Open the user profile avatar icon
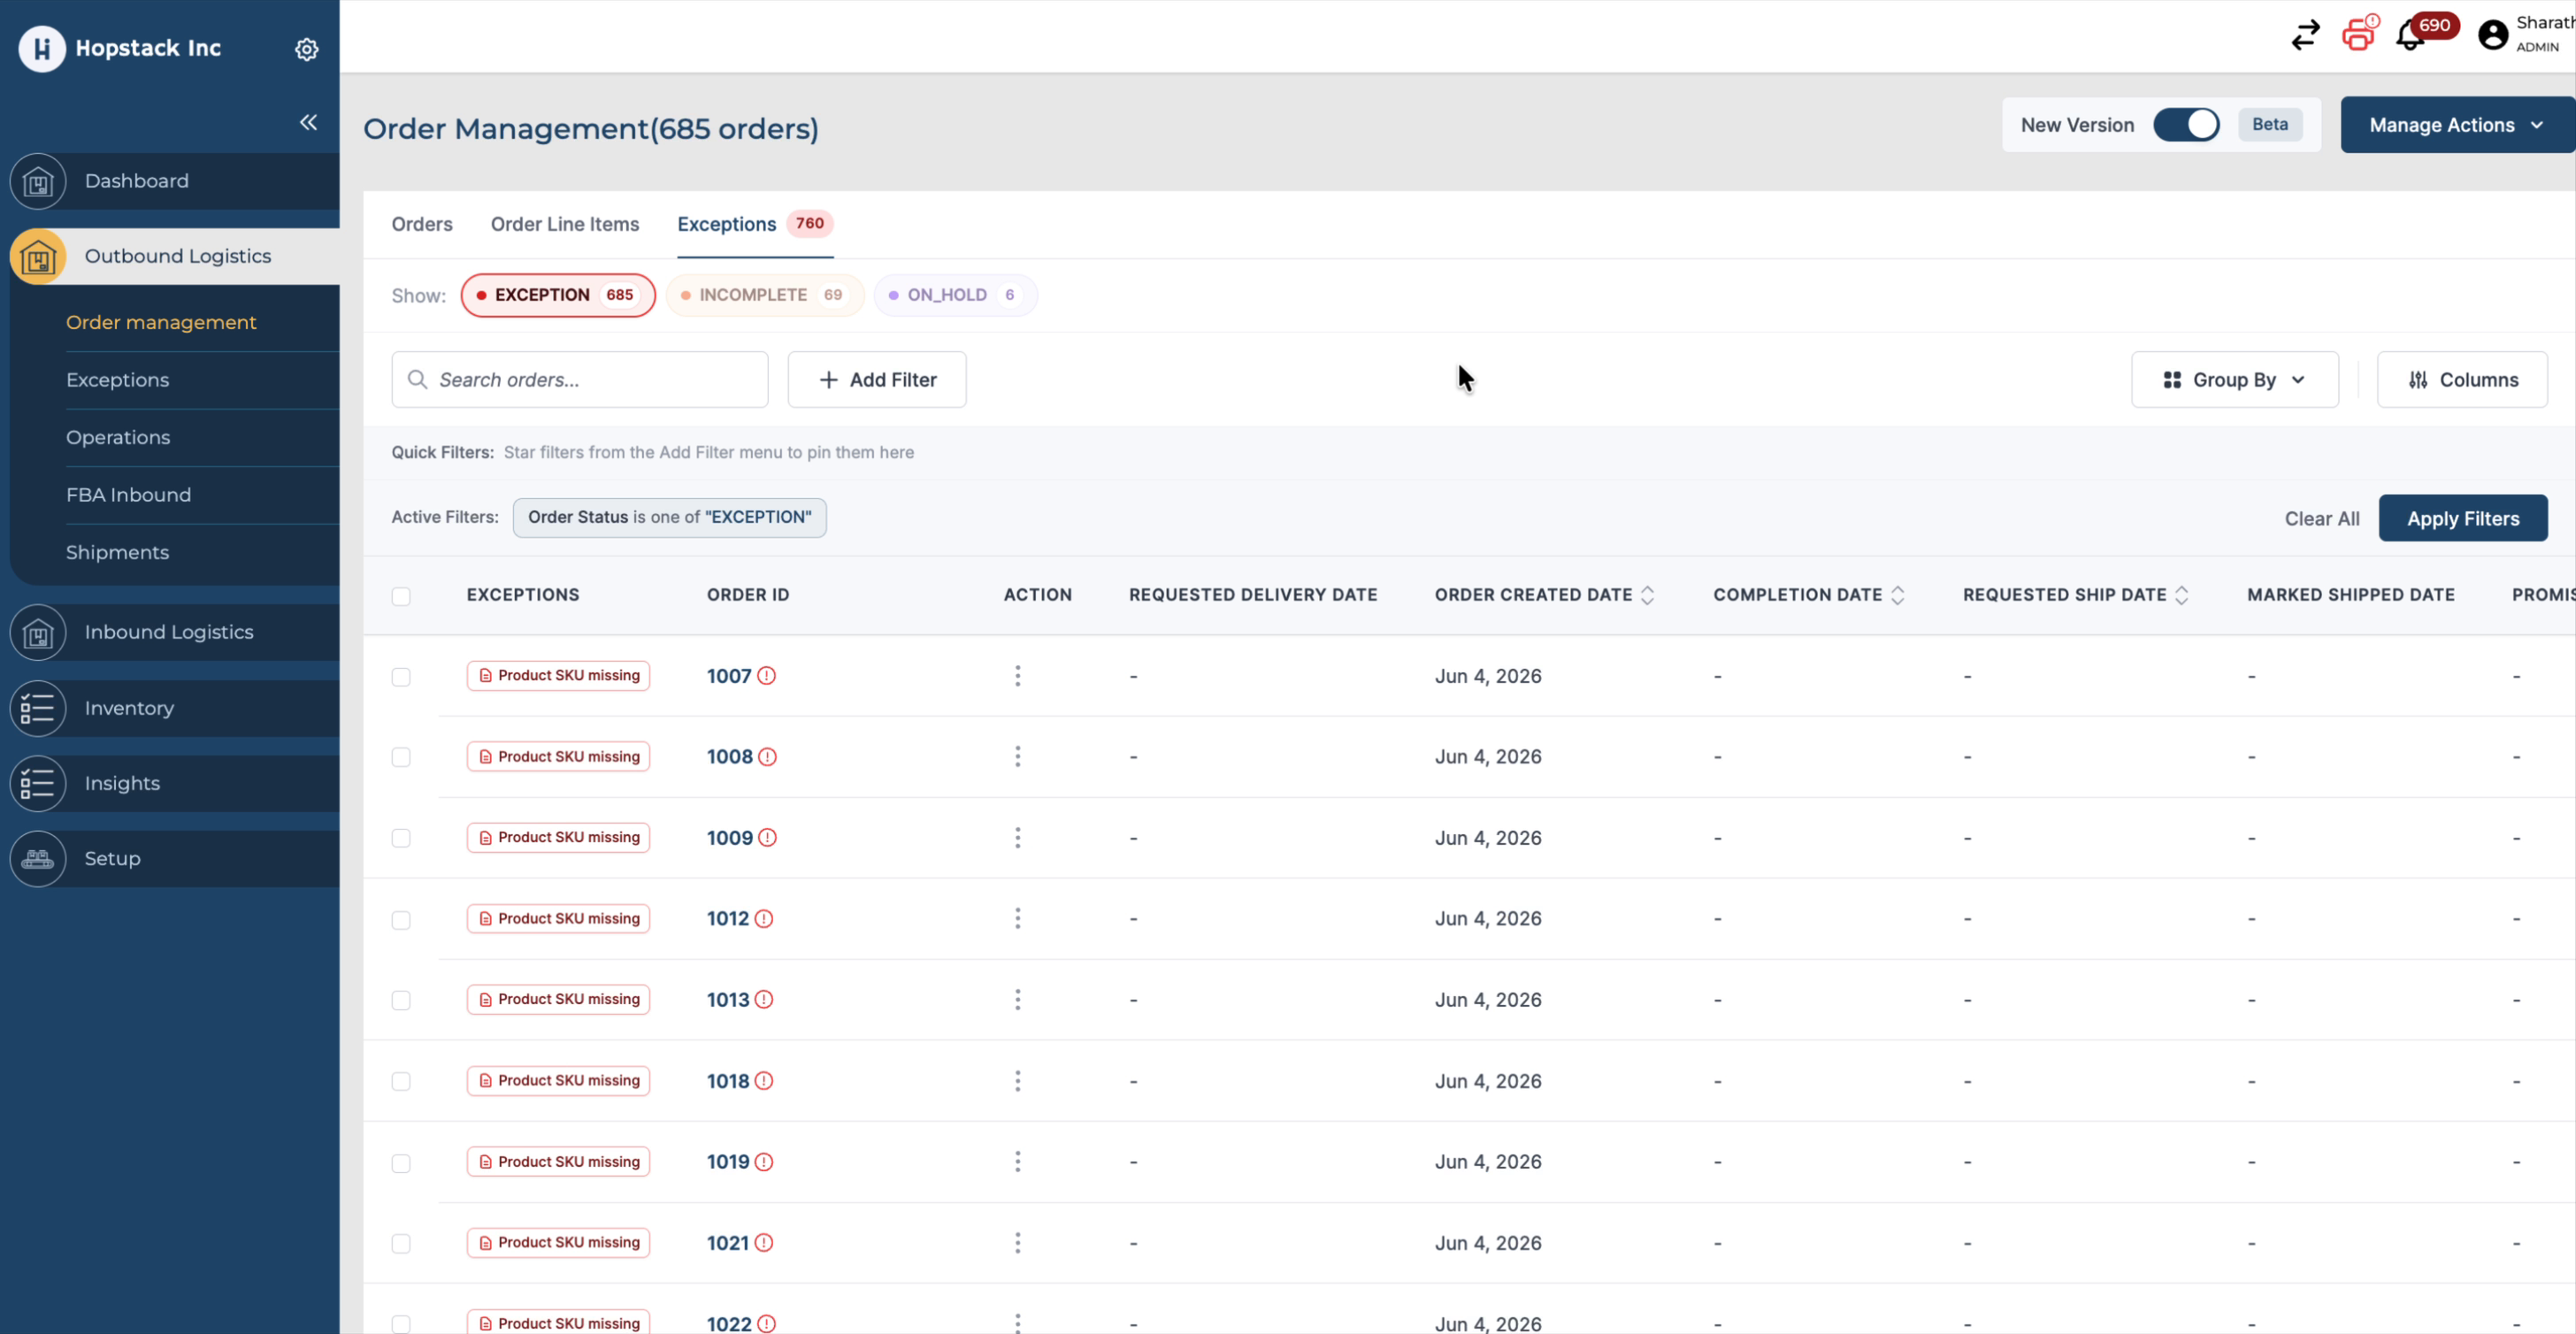Image resolution: width=2576 pixels, height=1334 pixels. (x=2493, y=35)
